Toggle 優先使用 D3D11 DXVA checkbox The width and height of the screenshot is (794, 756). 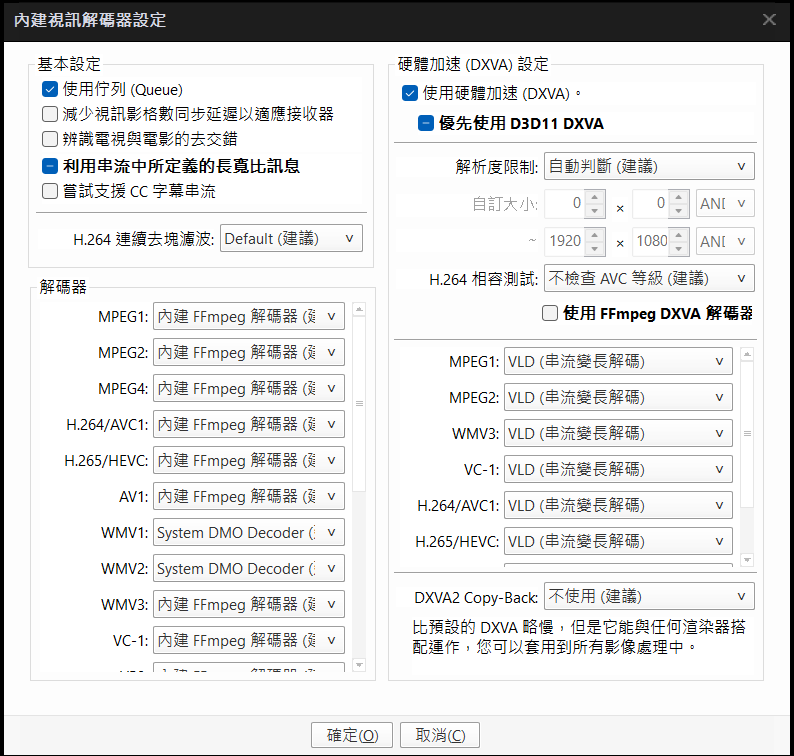(426, 123)
